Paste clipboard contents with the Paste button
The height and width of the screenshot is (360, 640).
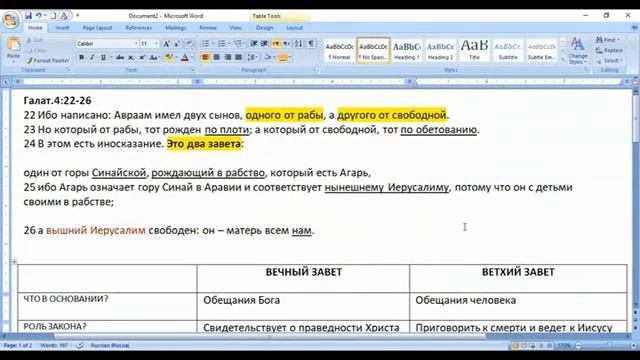point(13,49)
